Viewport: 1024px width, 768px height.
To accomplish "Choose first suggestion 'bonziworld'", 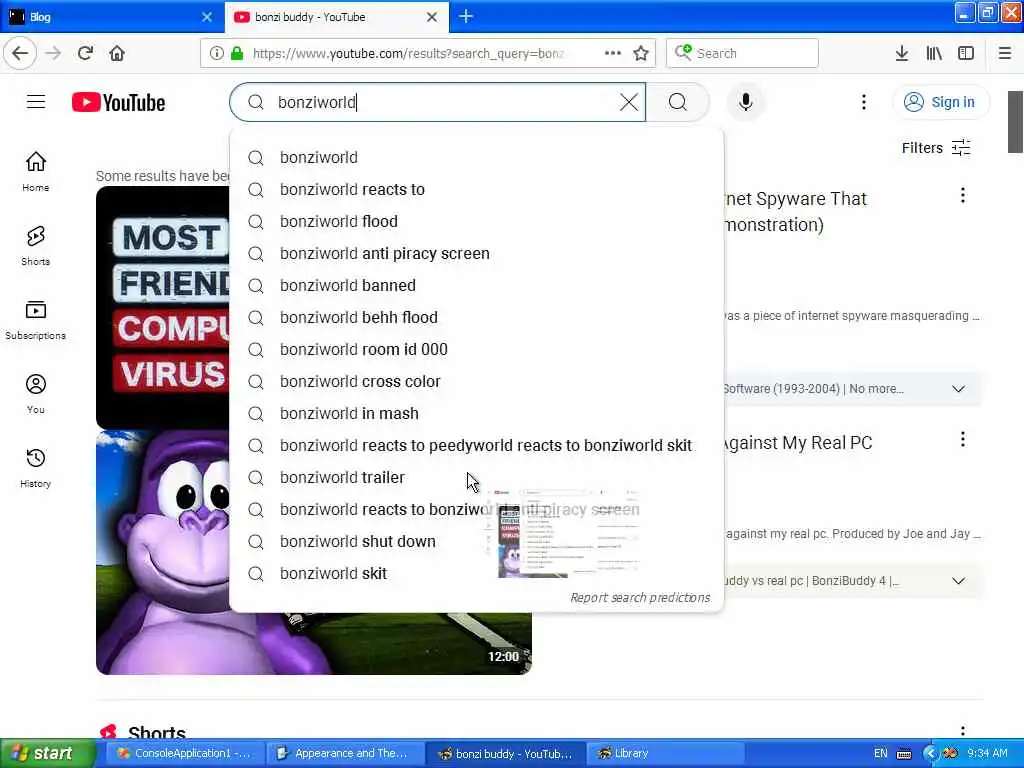I will [x=477, y=157].
